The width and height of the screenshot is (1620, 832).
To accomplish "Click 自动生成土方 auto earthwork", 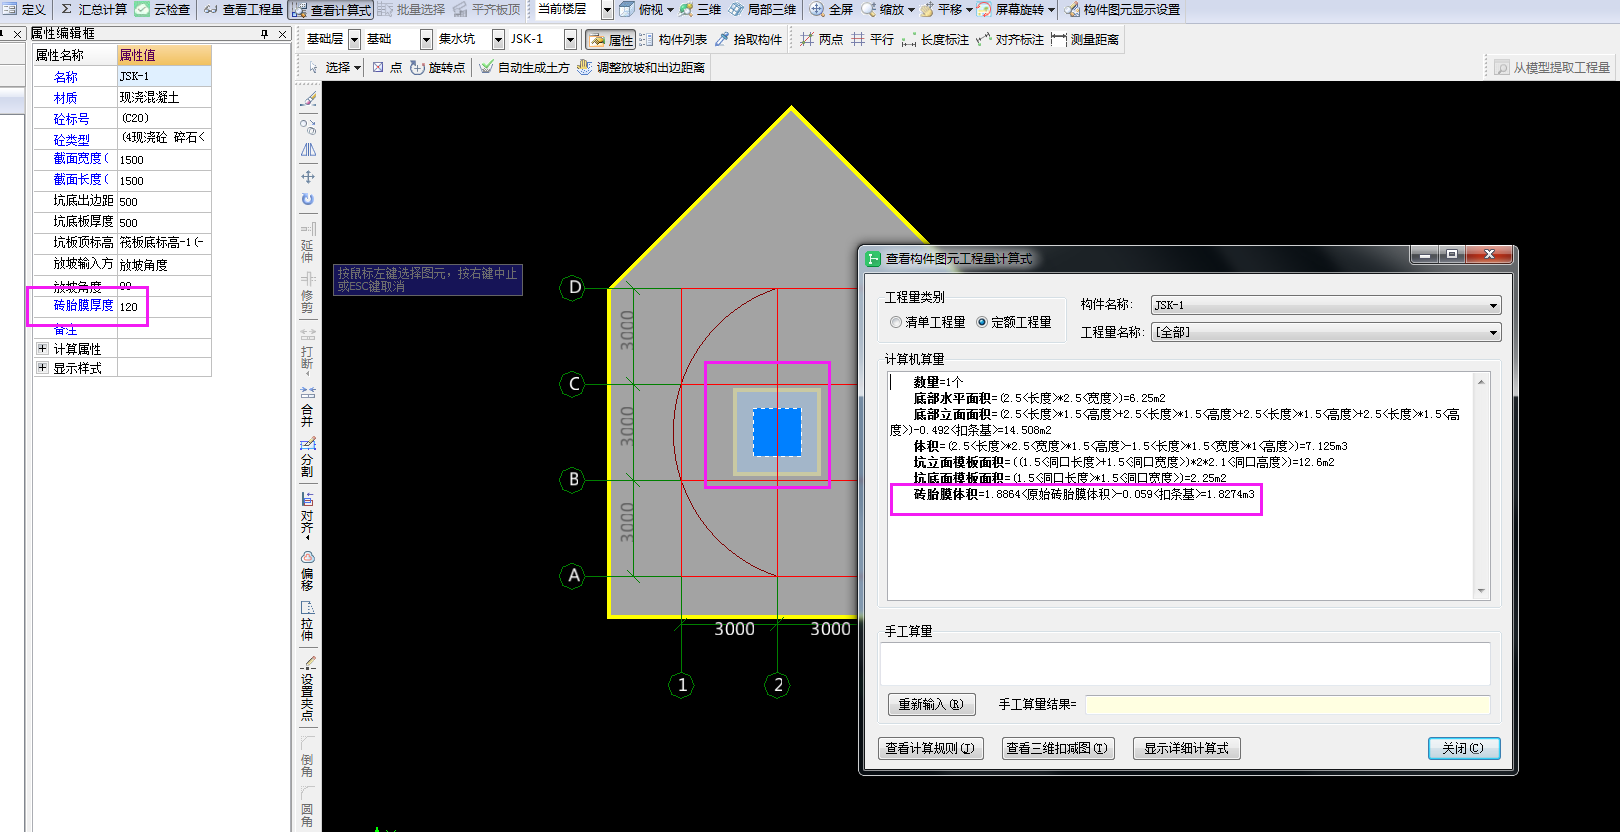I will pyautogui.click(x=524, y=67).
